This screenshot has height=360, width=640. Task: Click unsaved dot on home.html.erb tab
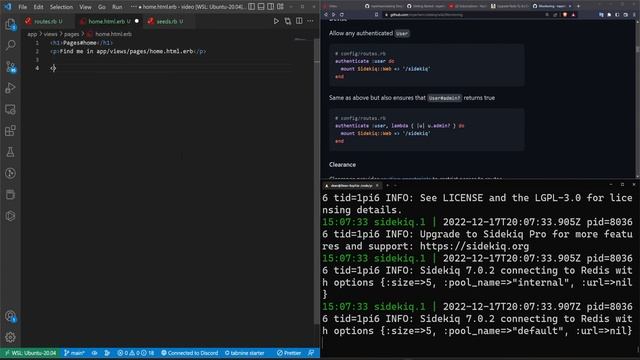pos(137,21)
